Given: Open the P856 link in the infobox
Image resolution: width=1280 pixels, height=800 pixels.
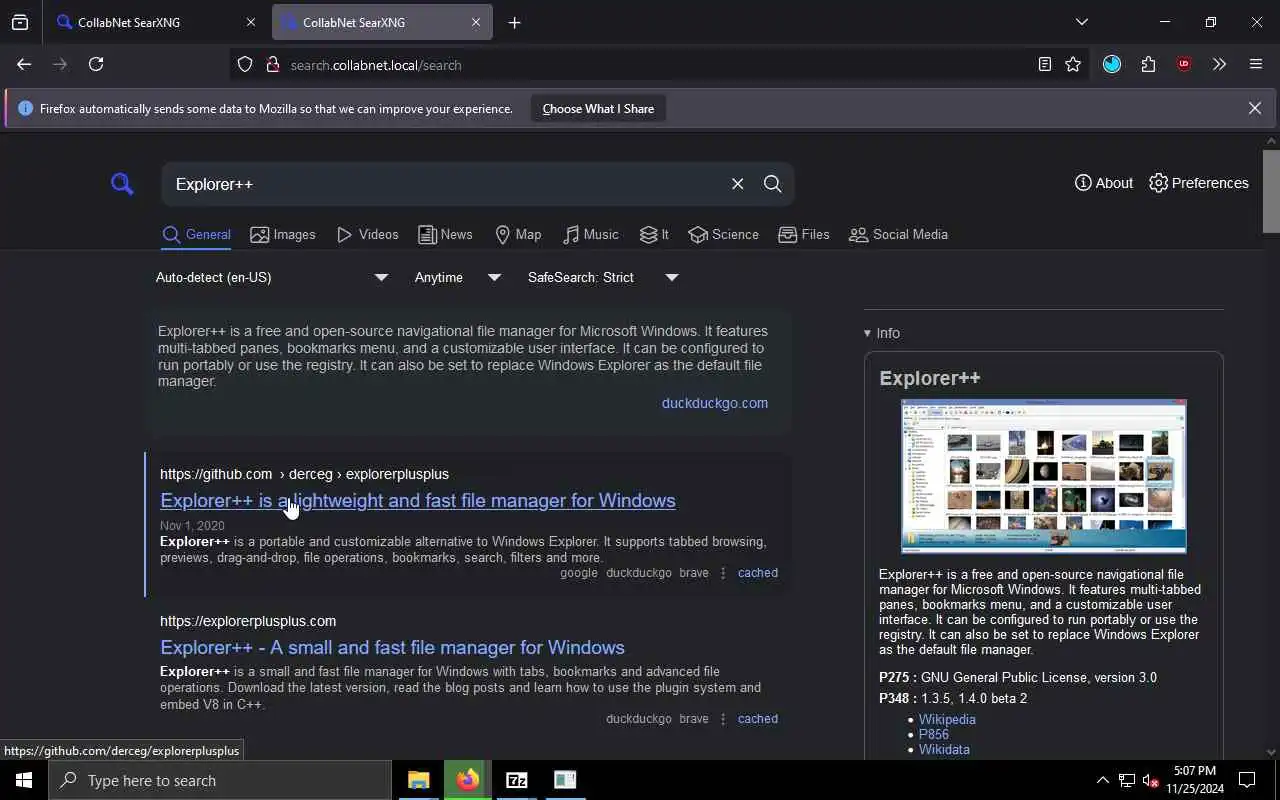Looking at the screenshot, I should click(933, 734).
